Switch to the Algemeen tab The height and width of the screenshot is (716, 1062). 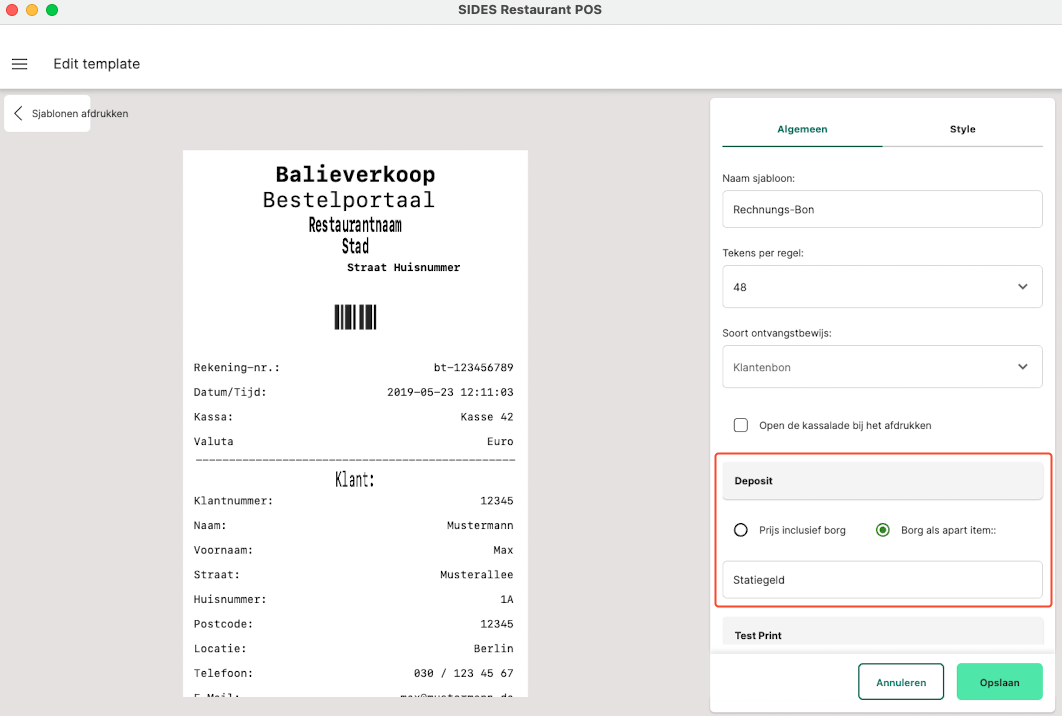802,129
